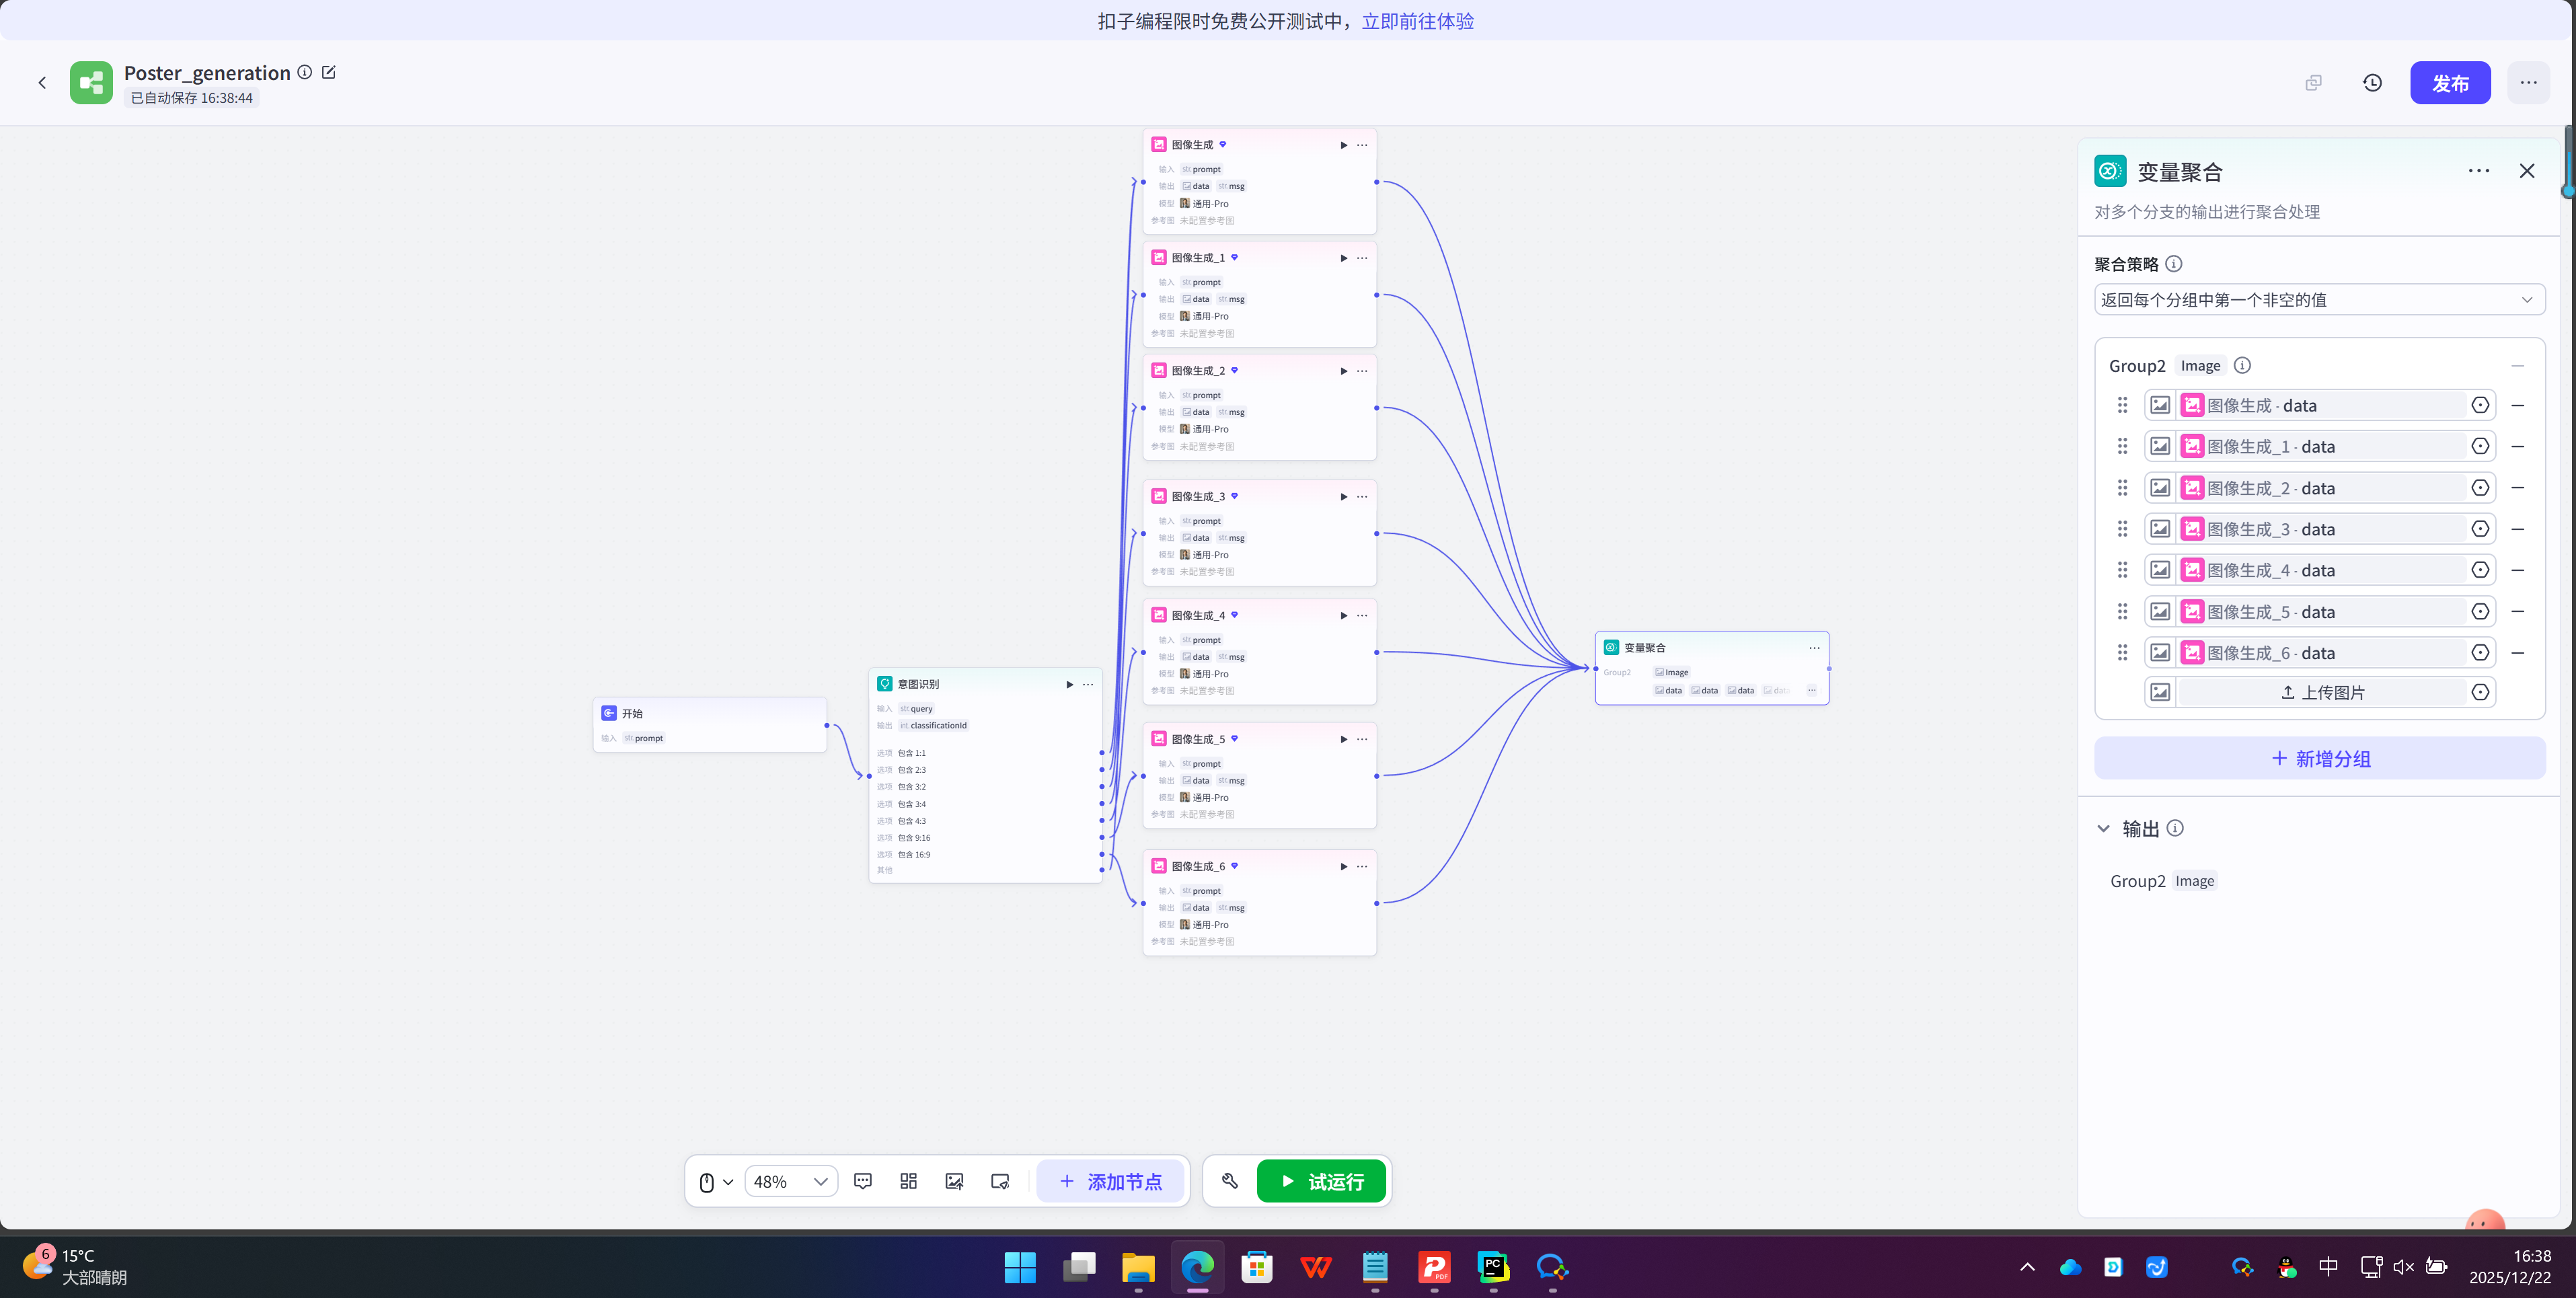Open the version history clock icon

click(2372, 83)
